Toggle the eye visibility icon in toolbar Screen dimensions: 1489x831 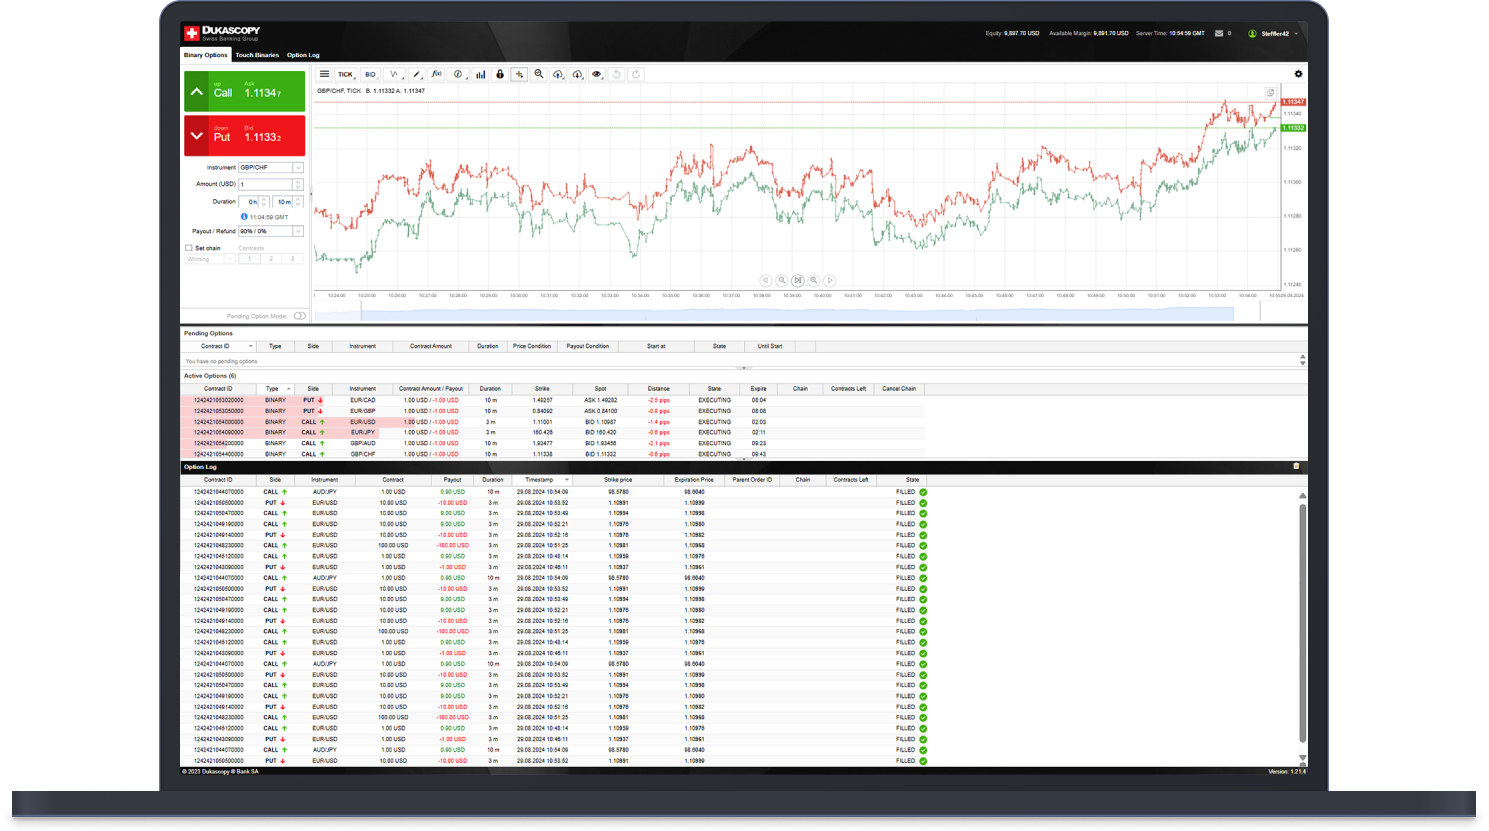(597, 74)
